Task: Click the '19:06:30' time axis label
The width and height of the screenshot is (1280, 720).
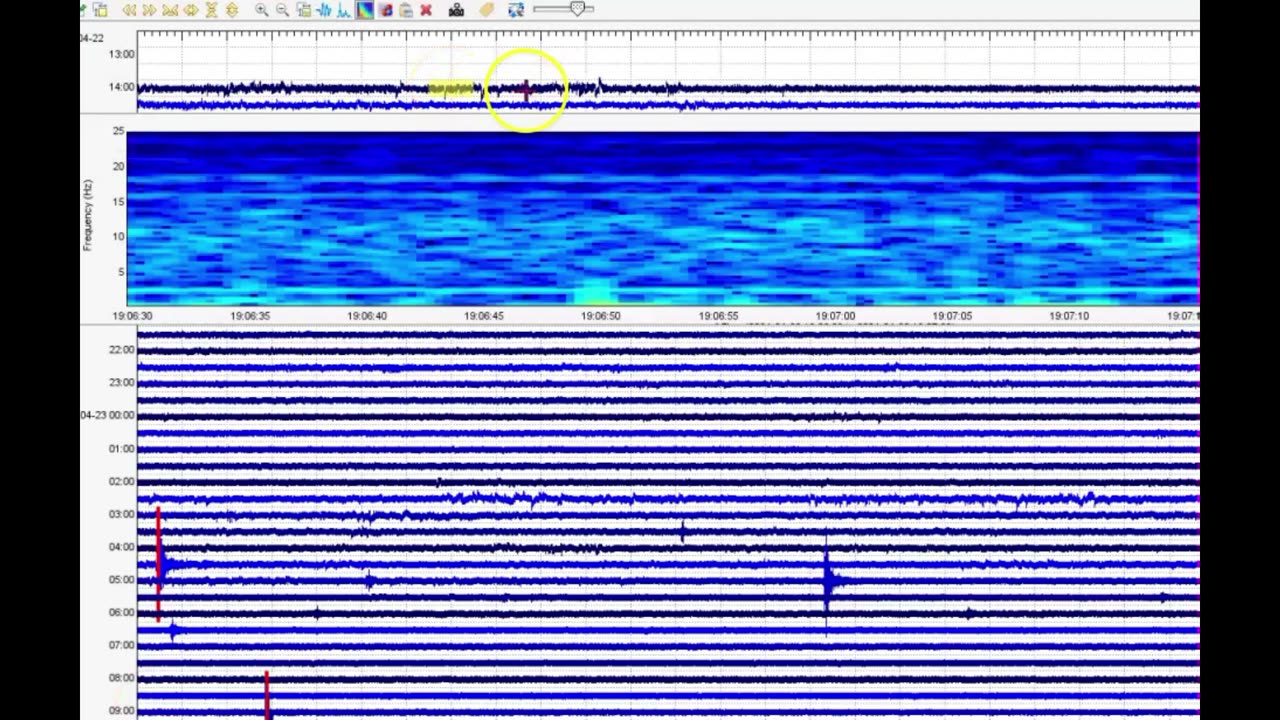Action: click(132, 316)
